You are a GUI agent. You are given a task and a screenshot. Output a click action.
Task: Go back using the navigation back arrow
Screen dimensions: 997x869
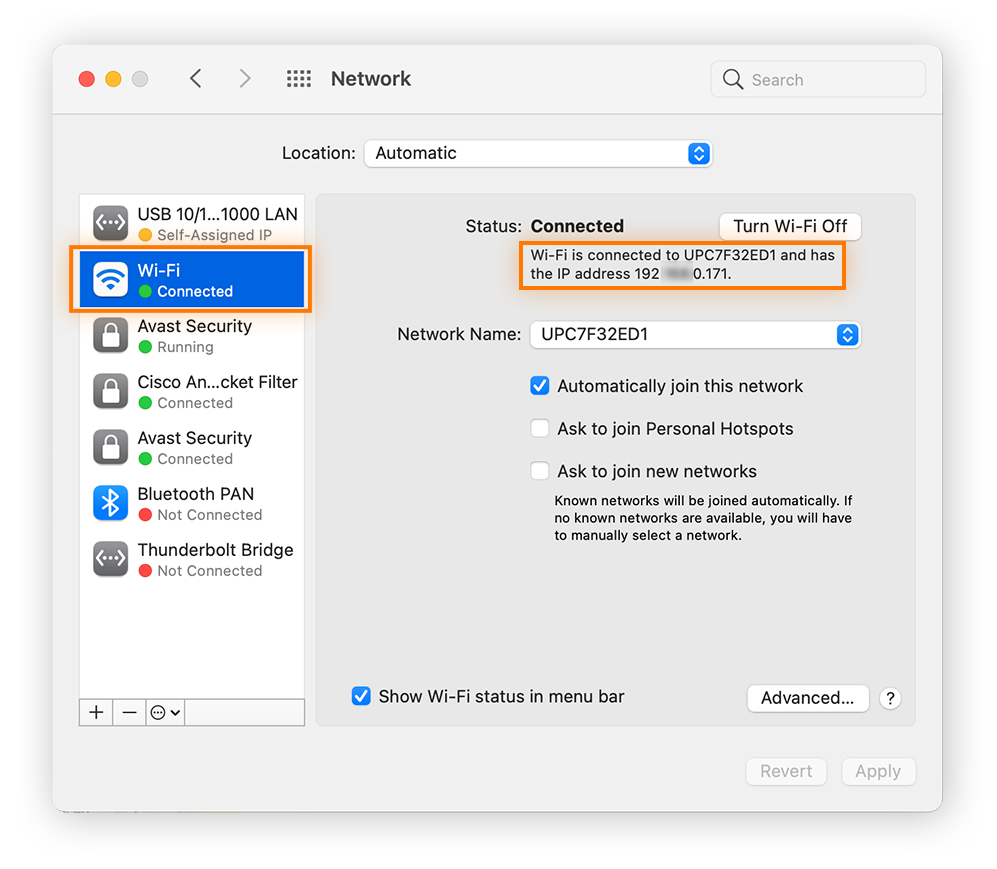click(x=196, y=78)
